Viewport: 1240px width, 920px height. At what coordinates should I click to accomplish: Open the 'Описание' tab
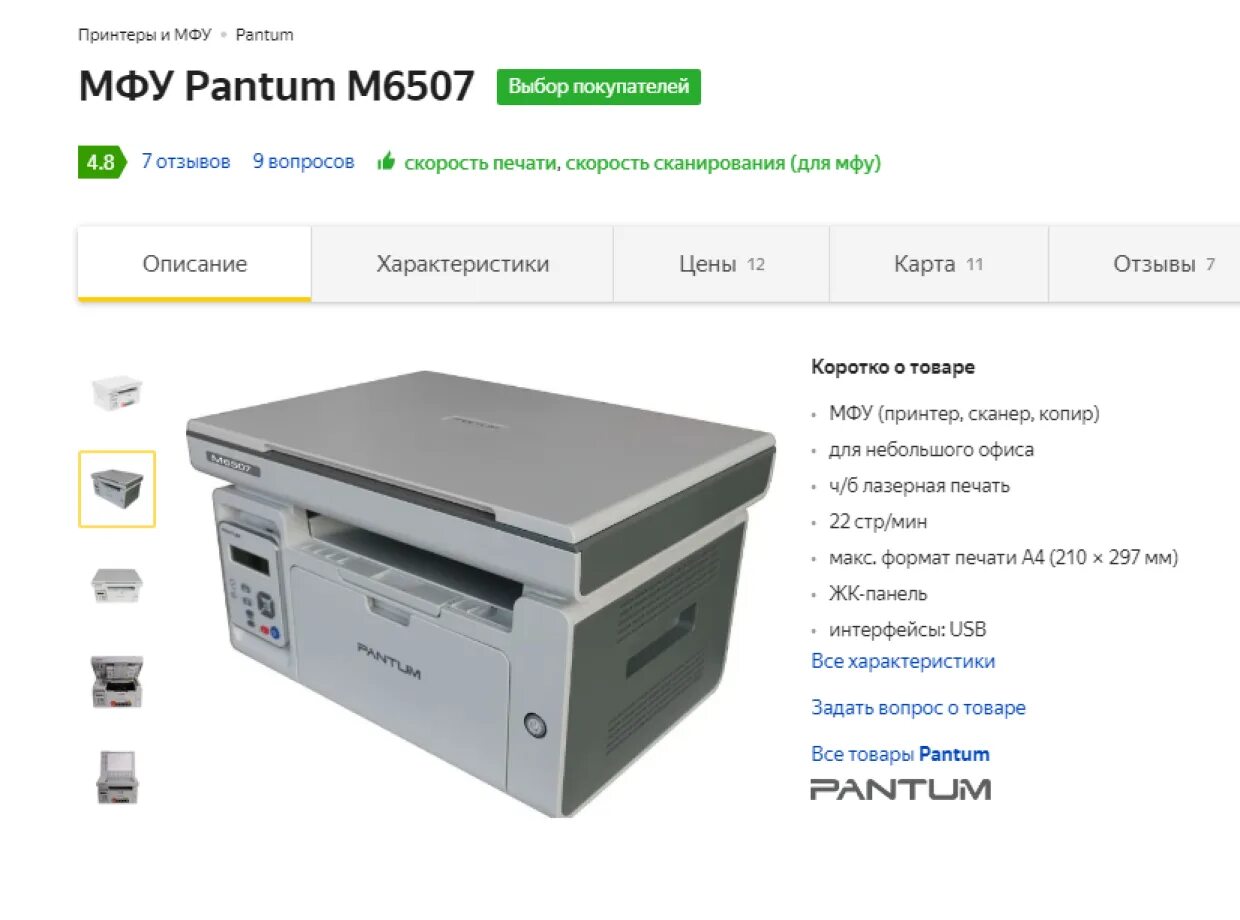pos(195,264)
